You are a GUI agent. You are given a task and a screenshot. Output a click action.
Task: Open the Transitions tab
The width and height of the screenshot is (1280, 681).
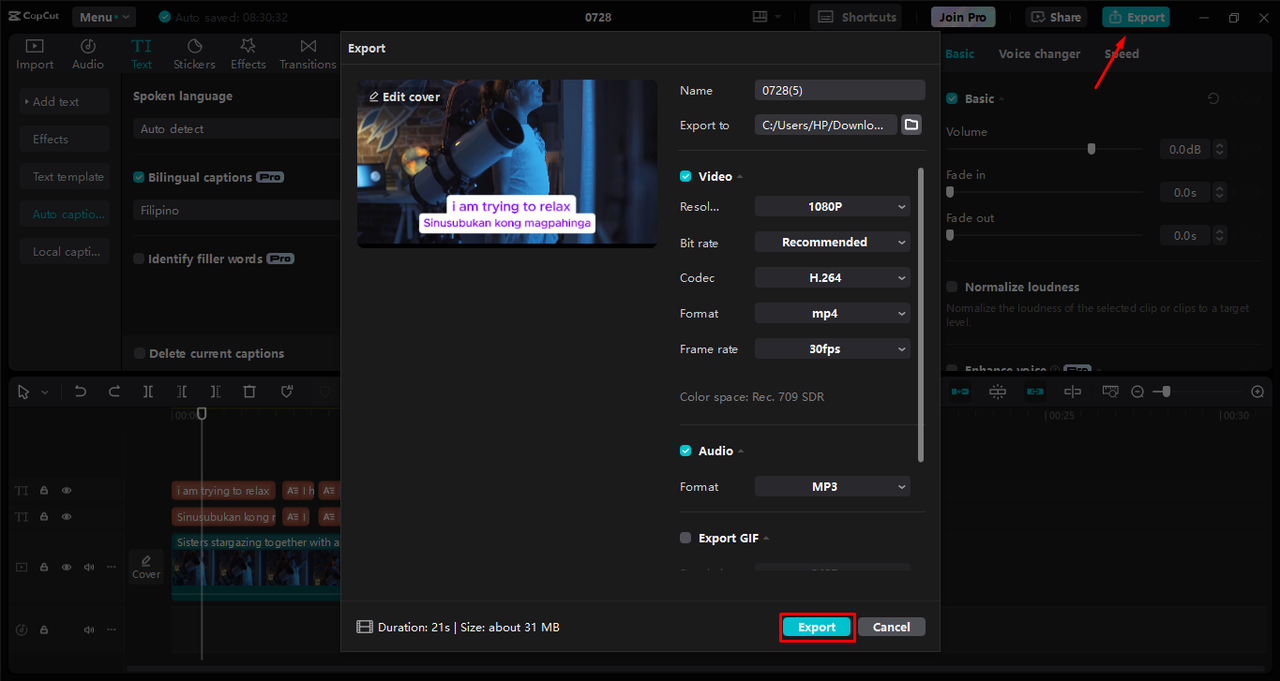308,54
